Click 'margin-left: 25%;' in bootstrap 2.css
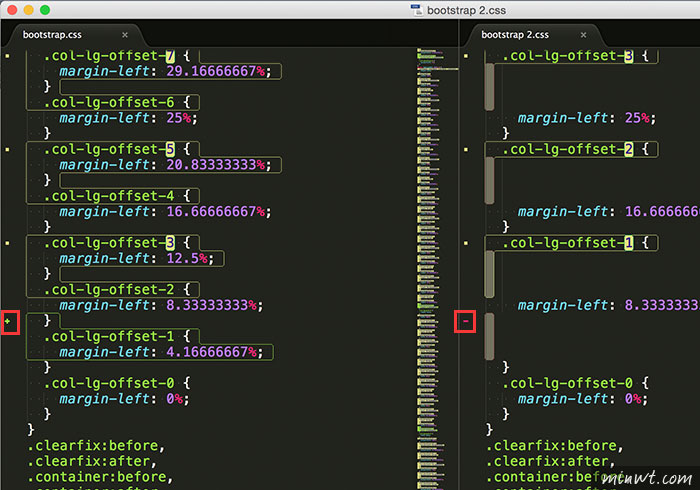 (x=587, y=118)
